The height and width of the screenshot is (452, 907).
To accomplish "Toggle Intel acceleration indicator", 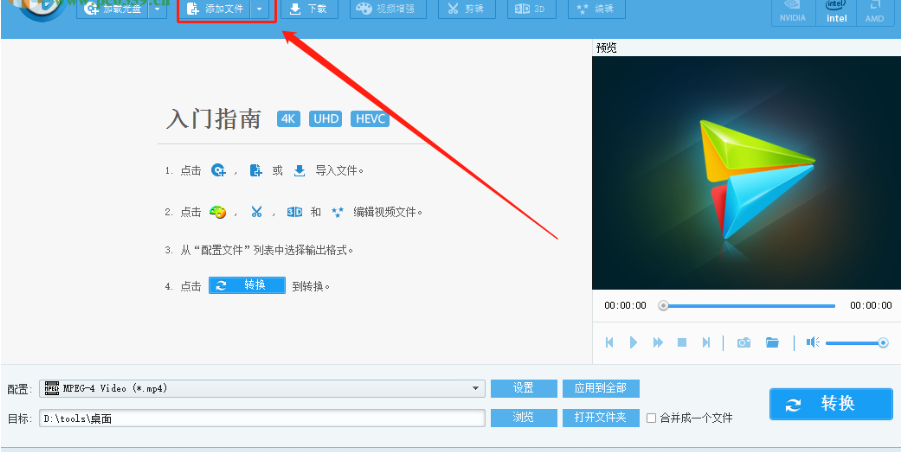I will point(836,12).
